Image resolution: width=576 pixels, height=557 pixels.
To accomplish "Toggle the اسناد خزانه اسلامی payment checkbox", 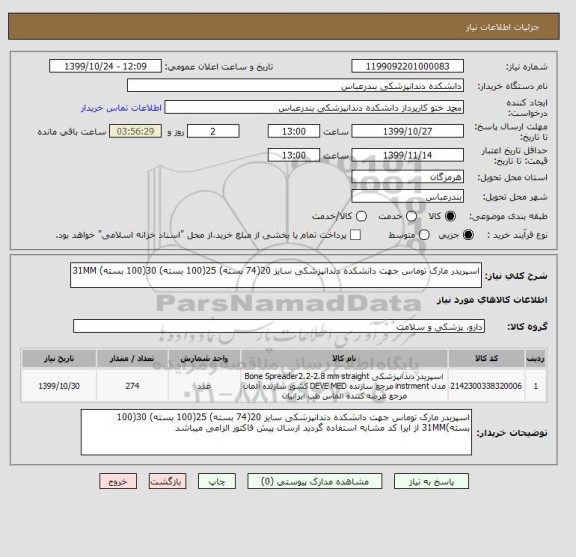I will coord(355,235).
